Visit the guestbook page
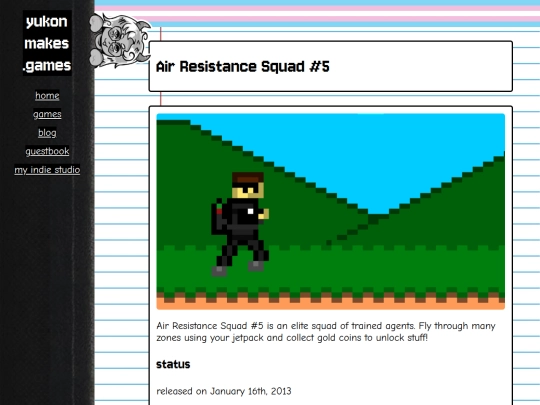Viewport: 540px width, 405px height. 47,151
